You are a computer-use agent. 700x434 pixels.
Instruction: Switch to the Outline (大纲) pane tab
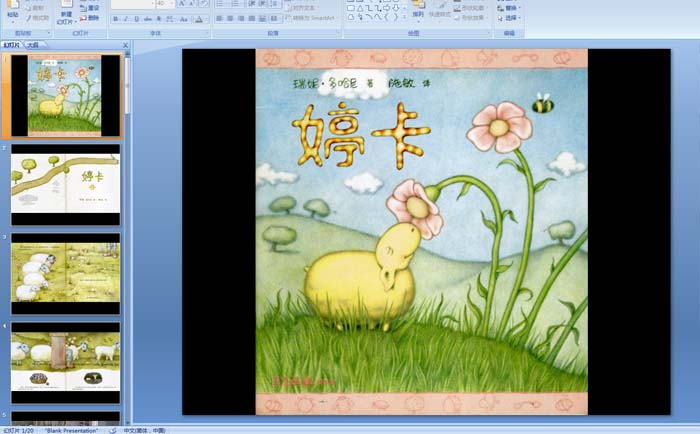pyautogui.click(x=33, y=45)
